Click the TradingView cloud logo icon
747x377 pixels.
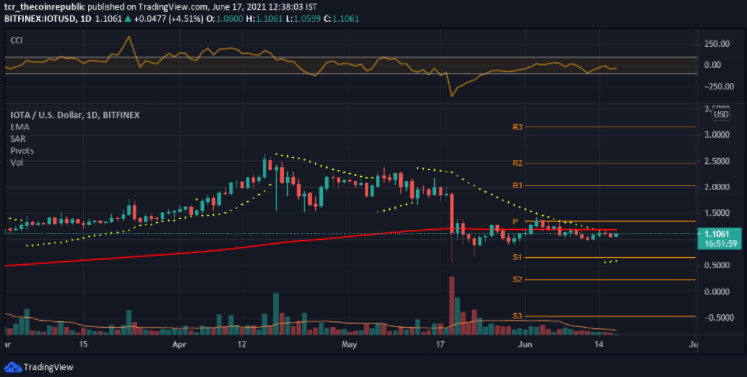point(12,367)
